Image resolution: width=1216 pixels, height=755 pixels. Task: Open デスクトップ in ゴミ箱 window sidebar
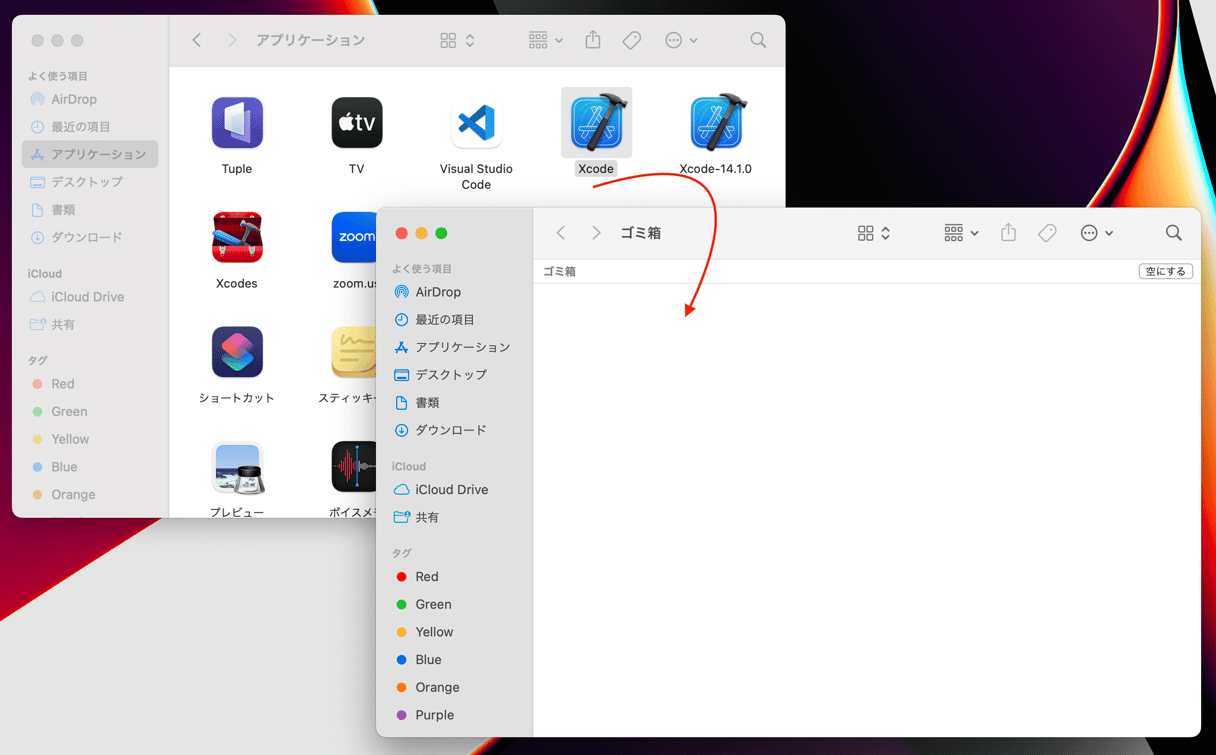pos(456,375)
